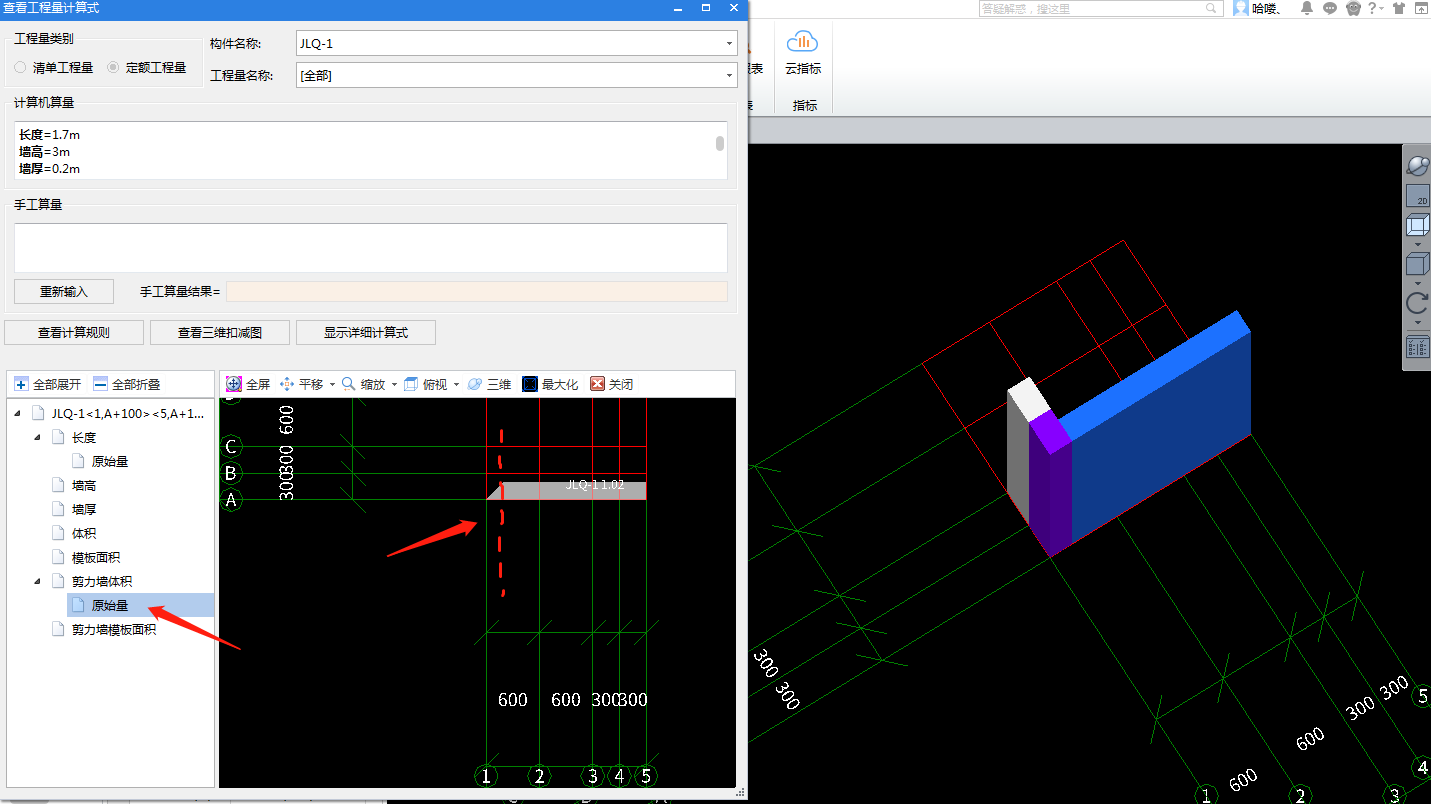Switch to 三维 view
The image size is (1431, 804).
click(489, 384)
